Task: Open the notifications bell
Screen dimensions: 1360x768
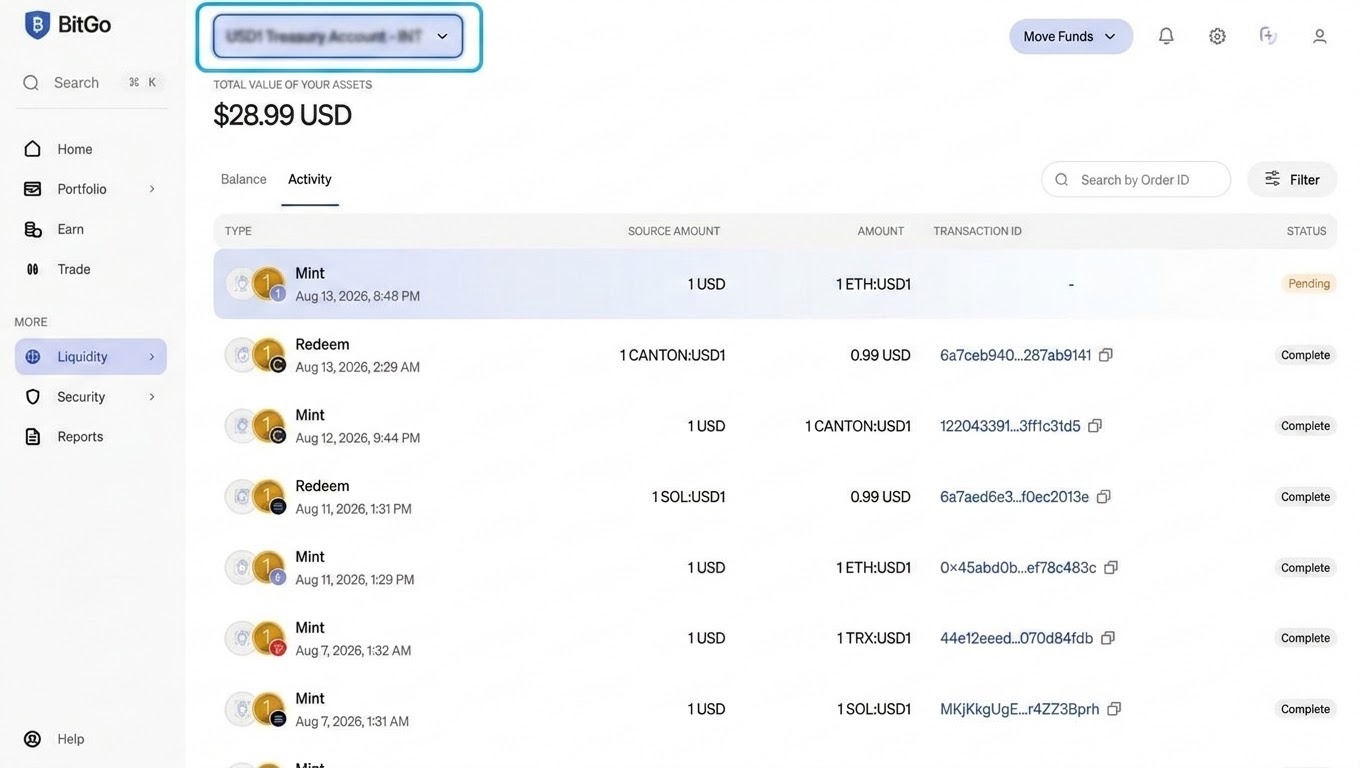Action: (1166, 36)
